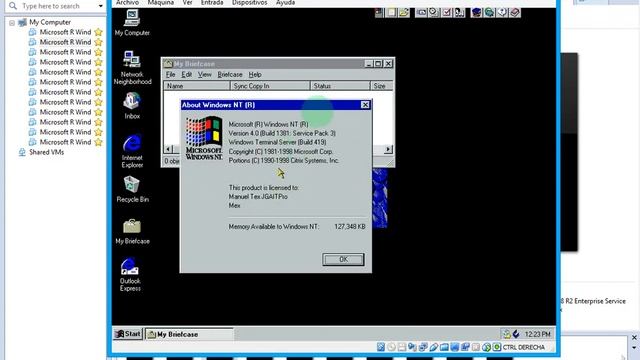This screenshot has height=360, width=640.
Task: Open the Archivo menu
Action: 127,3
